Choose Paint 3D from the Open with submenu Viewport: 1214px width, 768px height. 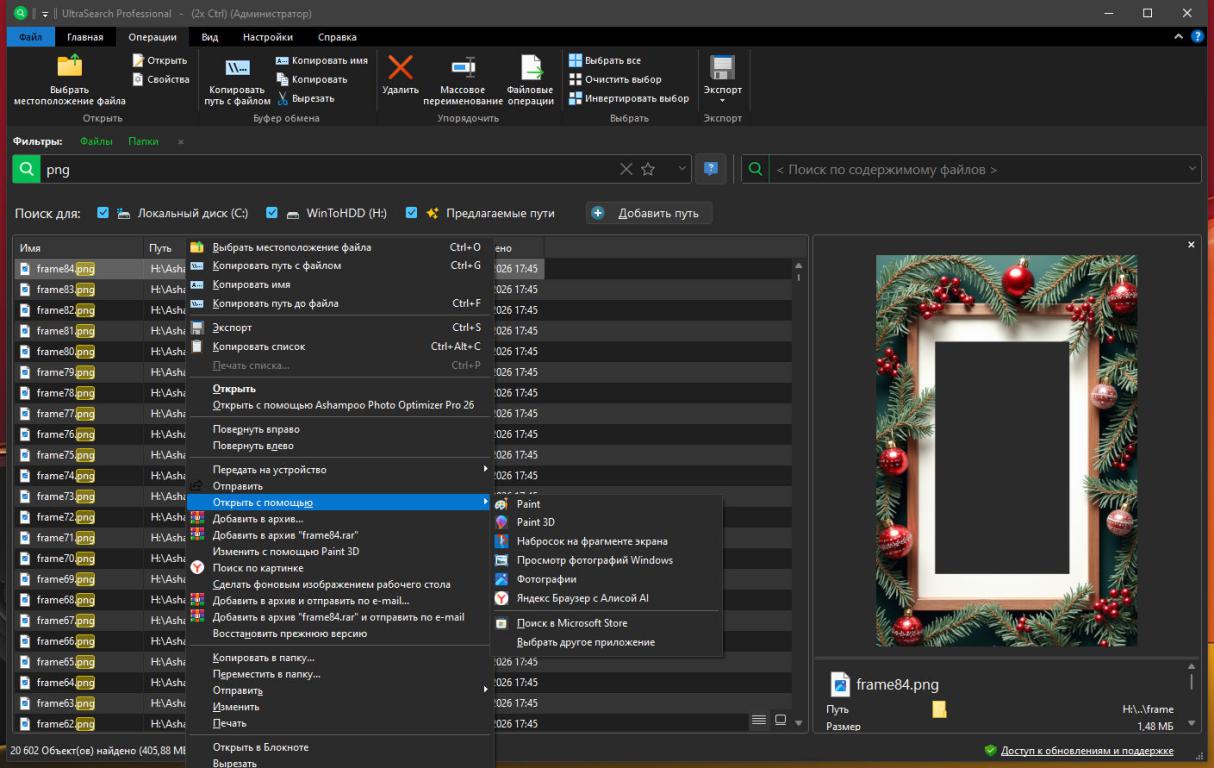pyautogui.click(x=535, y=522)
